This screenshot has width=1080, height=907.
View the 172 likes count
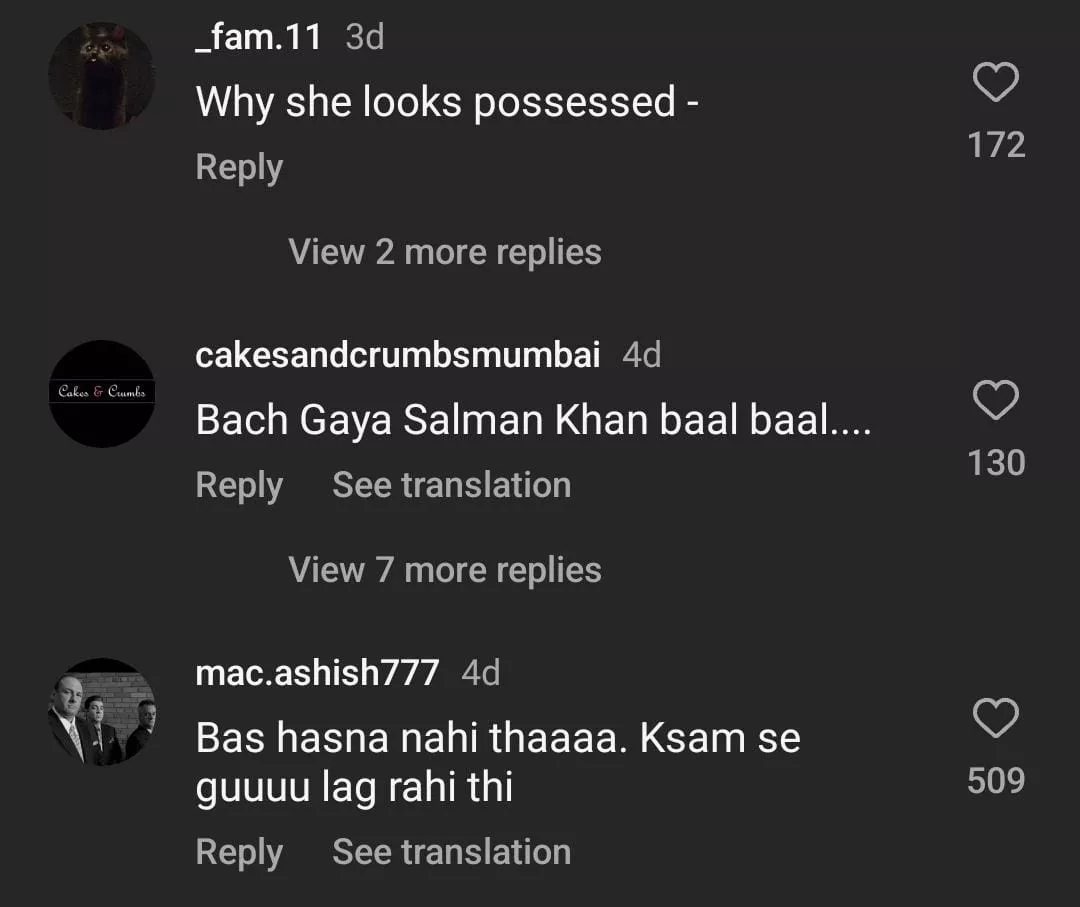click(996, 145)
